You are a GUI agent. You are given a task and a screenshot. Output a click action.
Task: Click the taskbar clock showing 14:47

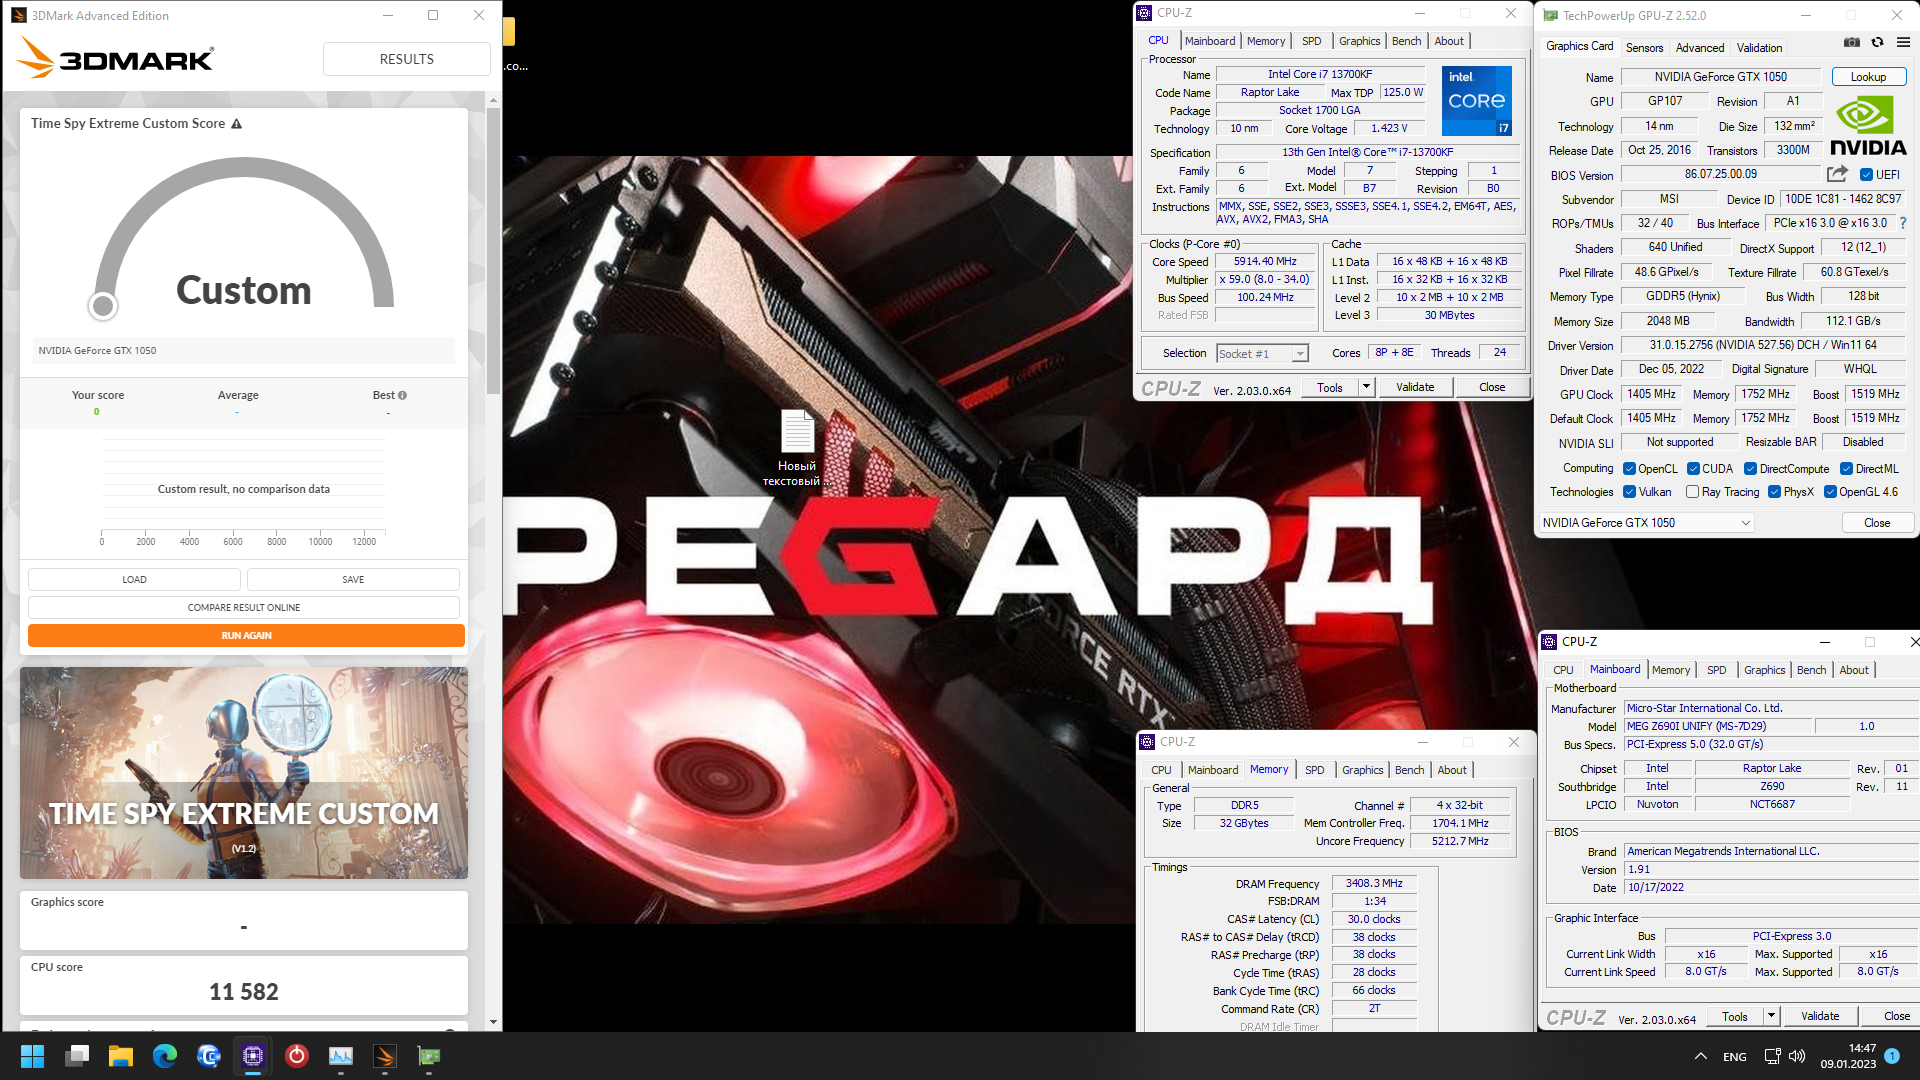tap(1848, 1056)
